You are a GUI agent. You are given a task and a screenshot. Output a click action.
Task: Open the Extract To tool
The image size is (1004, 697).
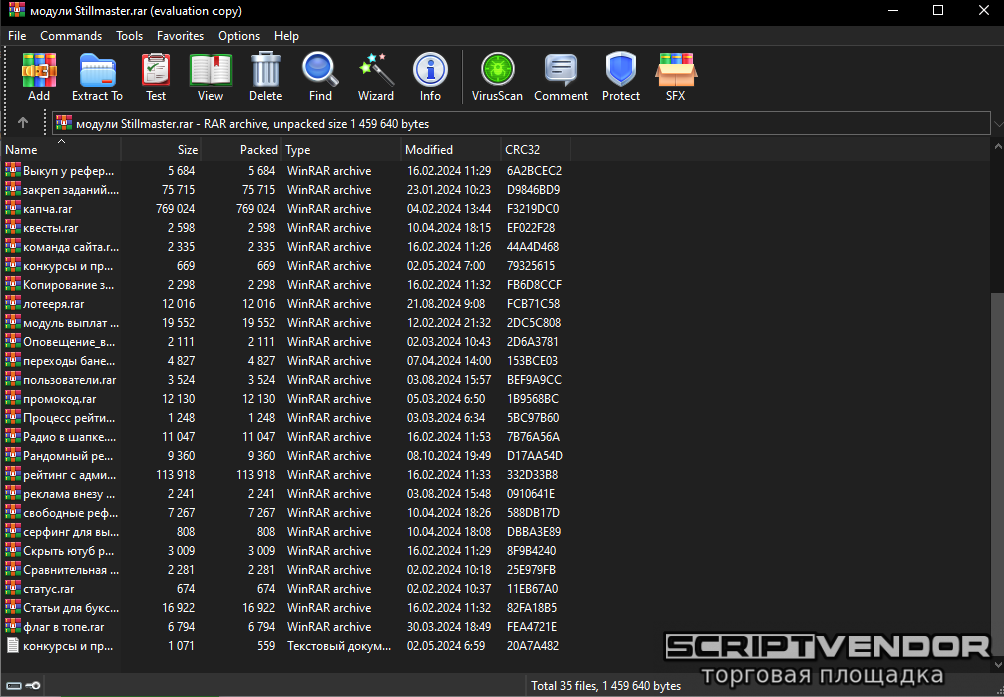(97, 77)
